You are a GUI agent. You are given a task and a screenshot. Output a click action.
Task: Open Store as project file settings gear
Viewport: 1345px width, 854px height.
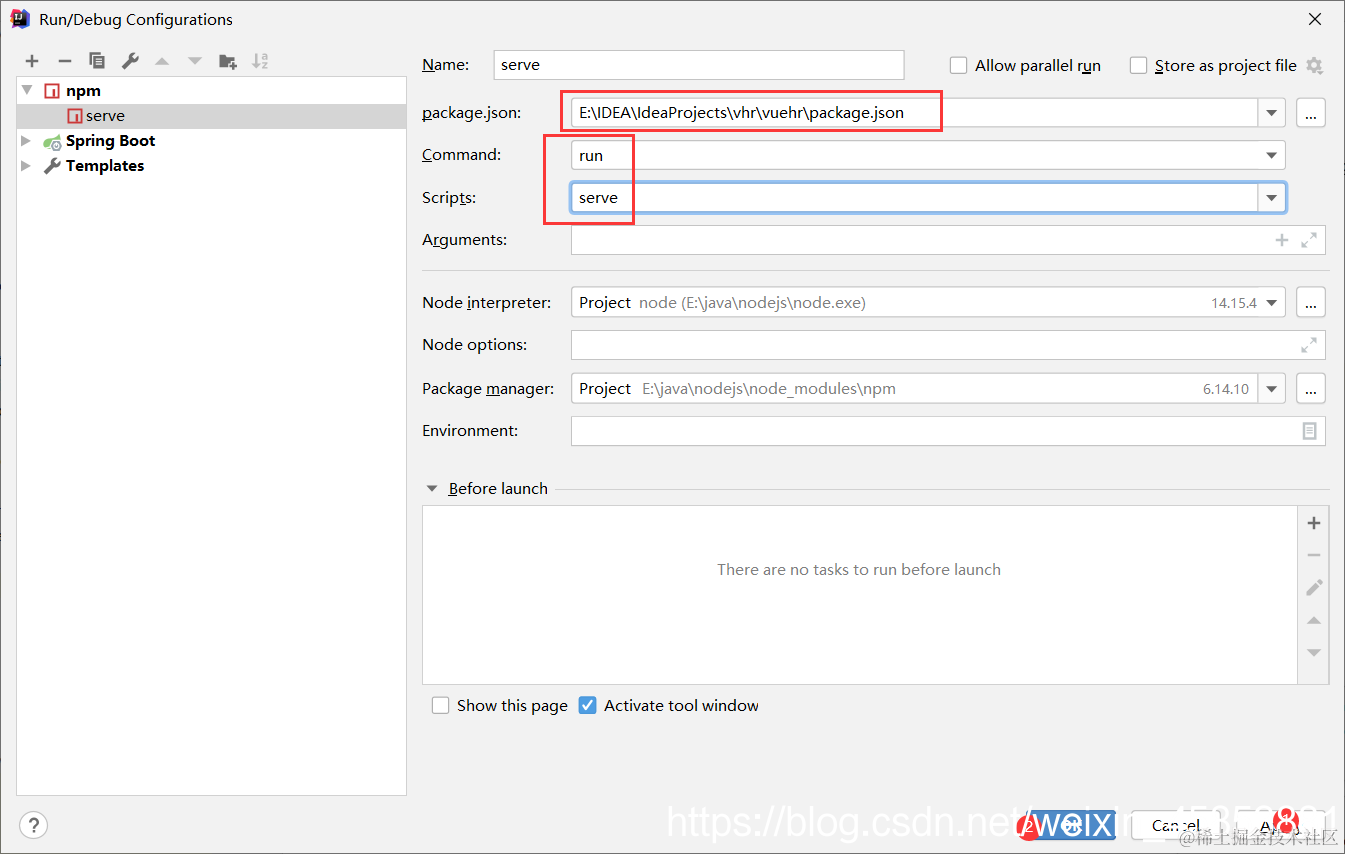[1314, 65]
